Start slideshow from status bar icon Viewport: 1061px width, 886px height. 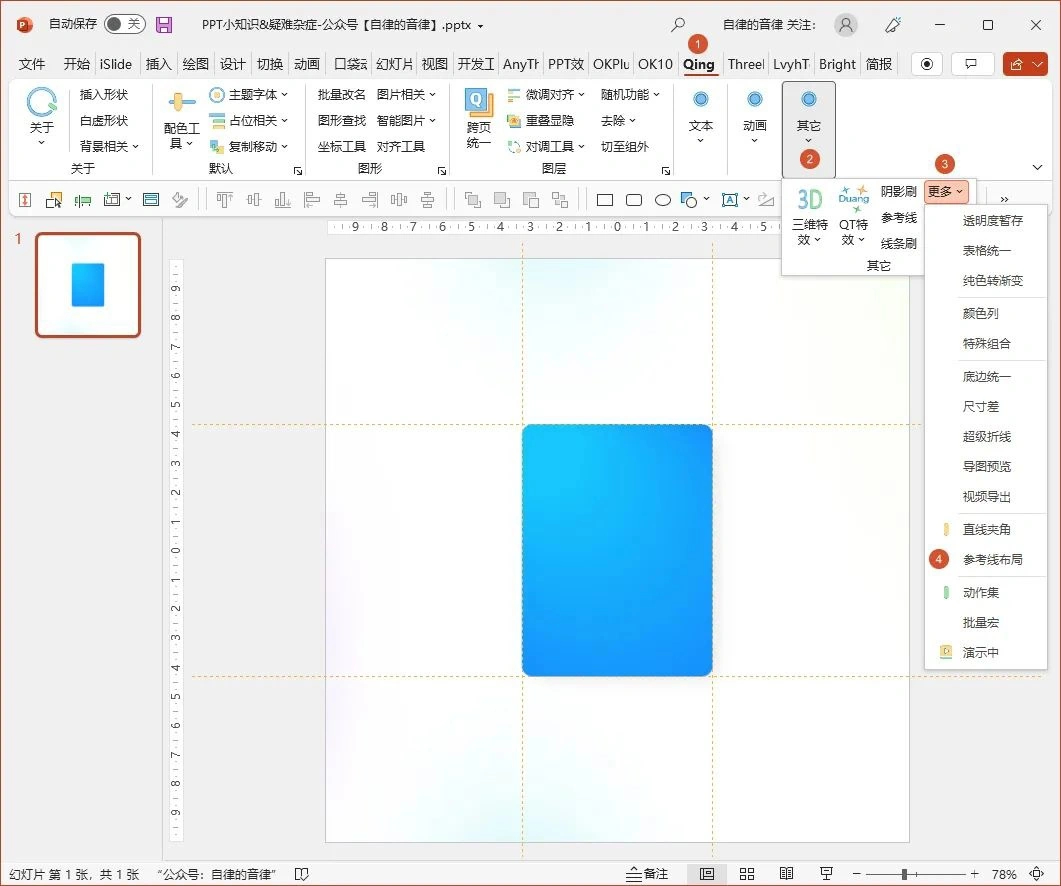826,874
